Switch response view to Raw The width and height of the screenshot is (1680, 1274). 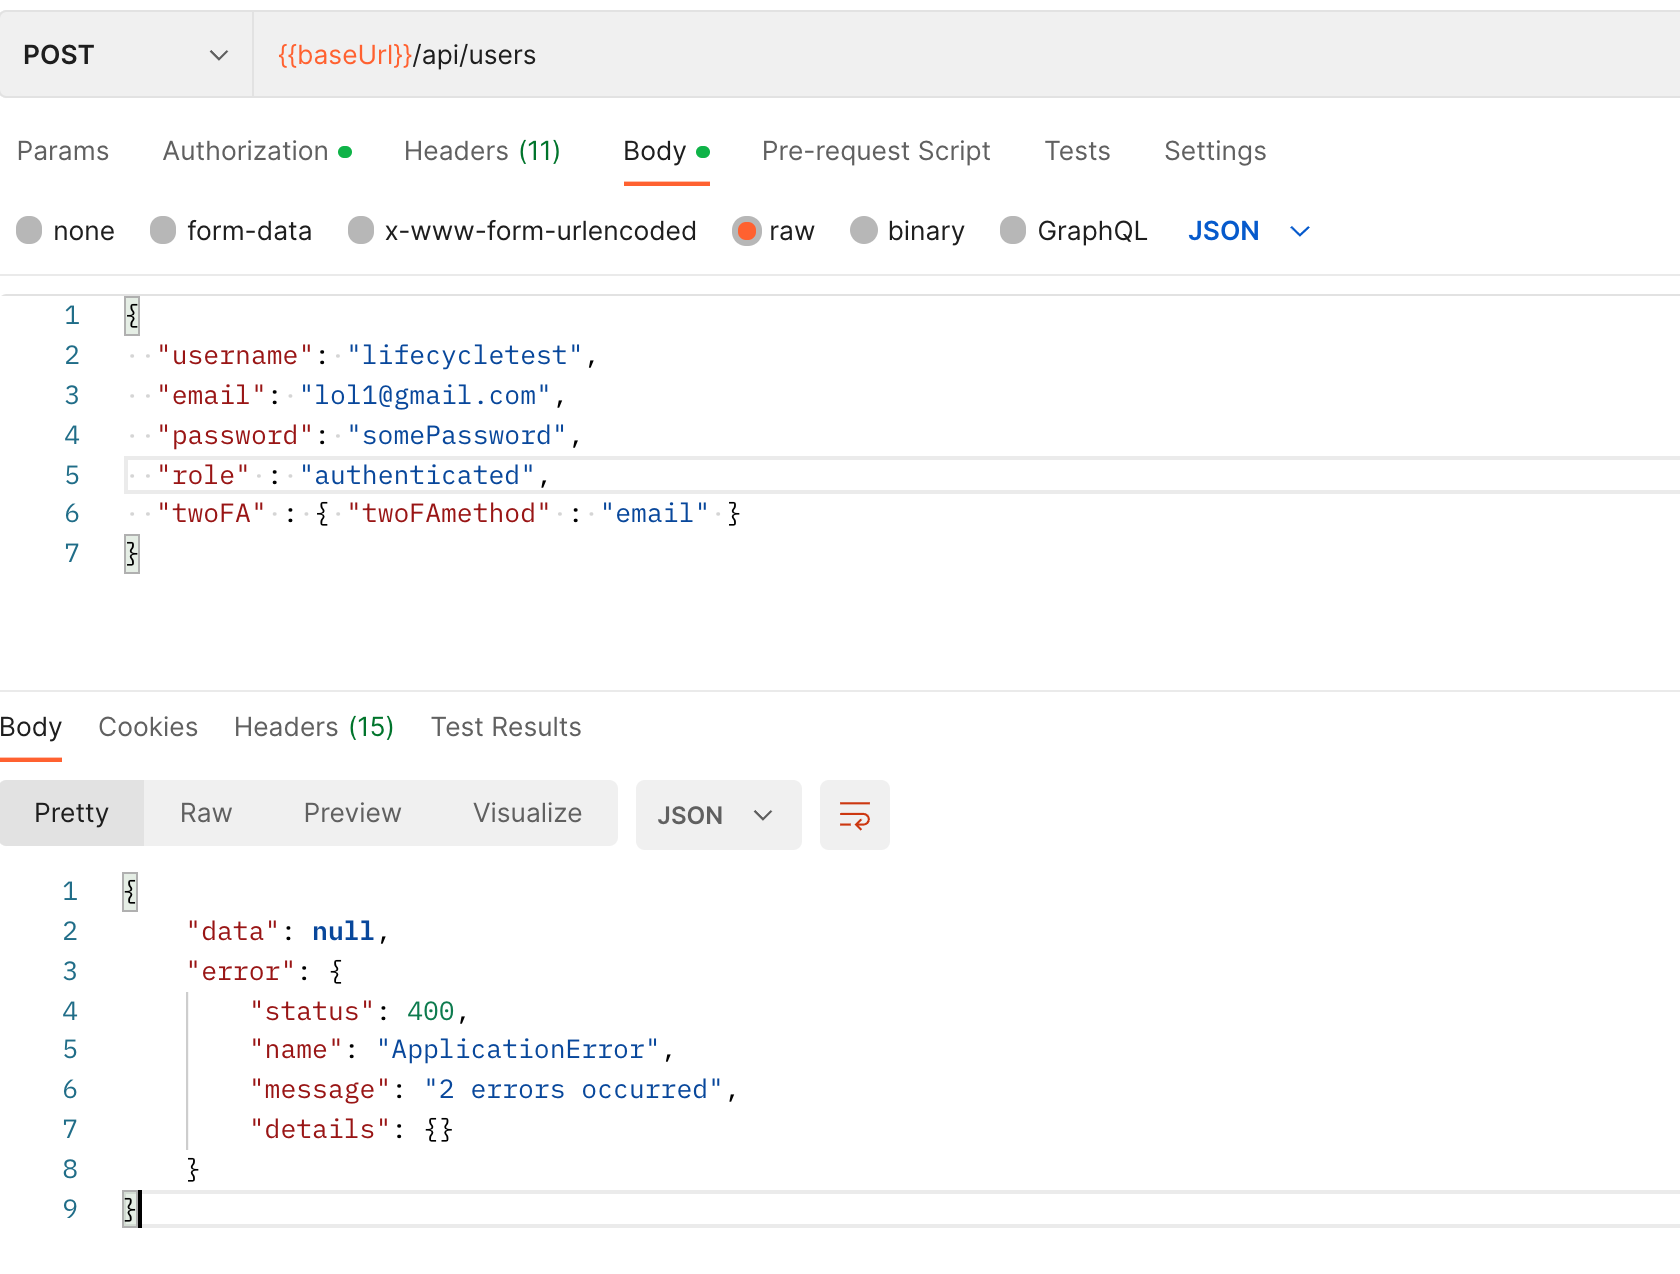(x=204, y=813)
